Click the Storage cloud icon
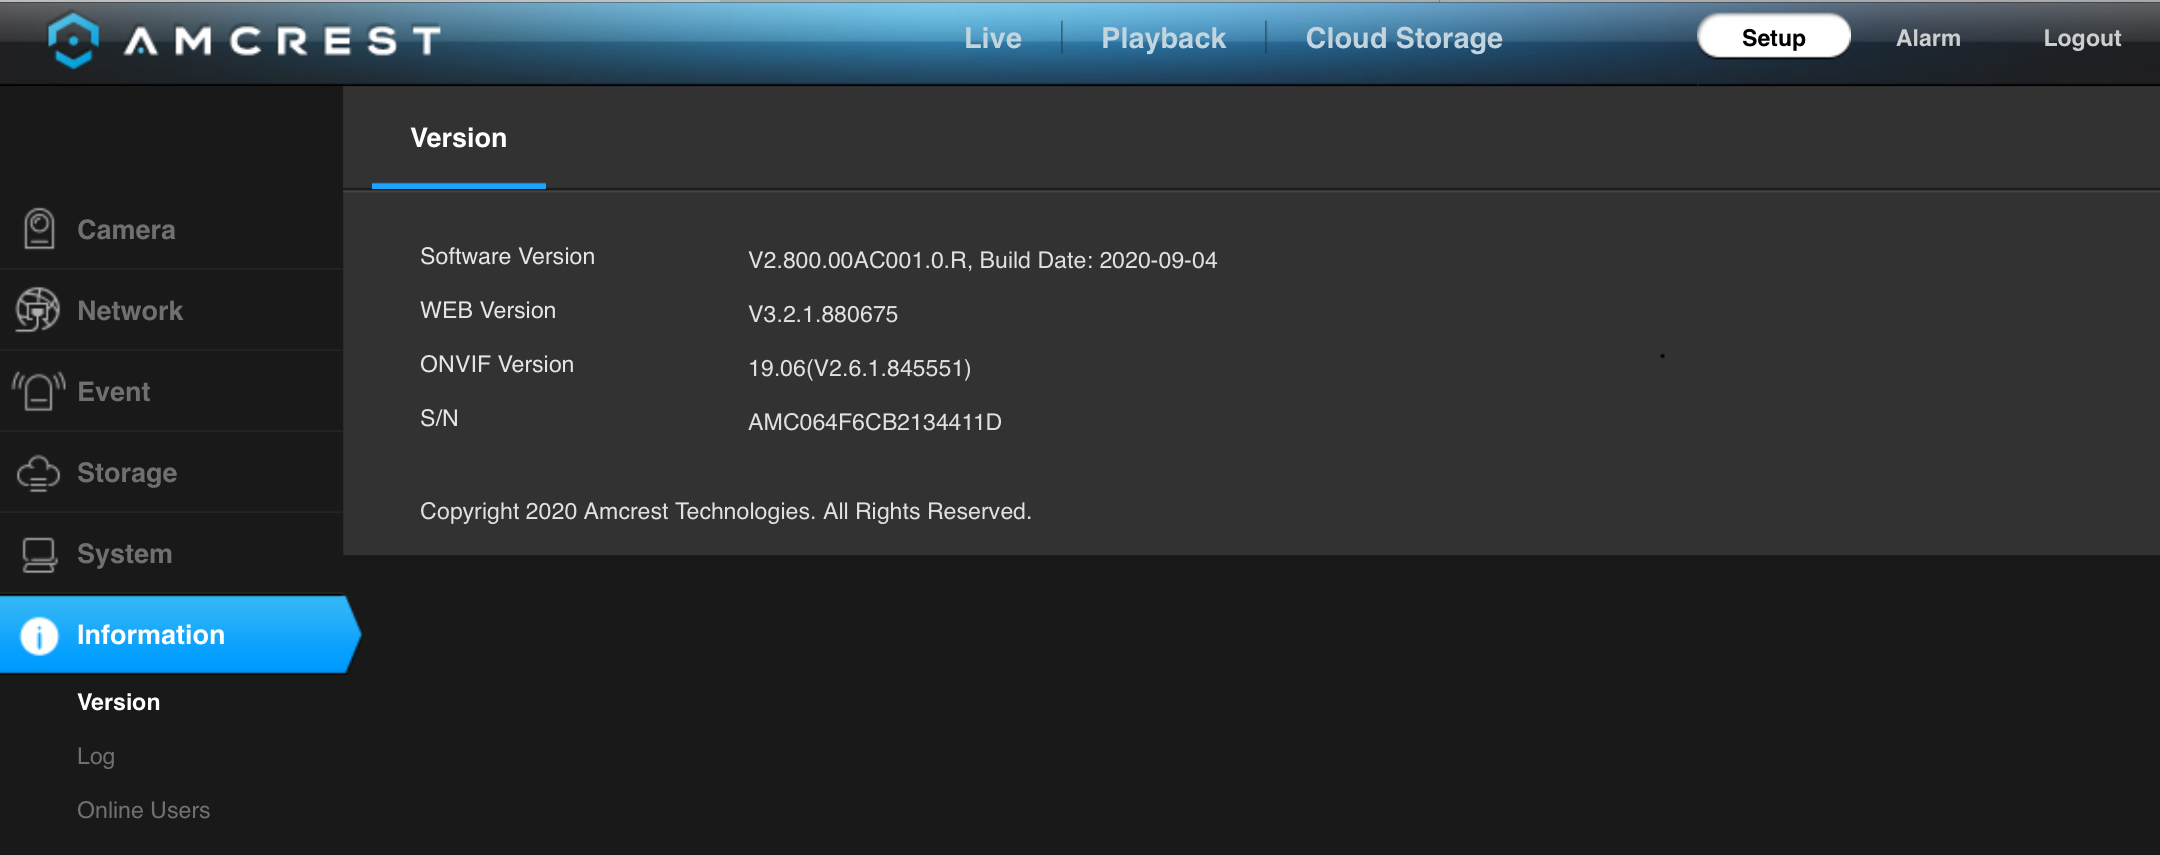This screenshot has width=2160, height=855. 38,473
